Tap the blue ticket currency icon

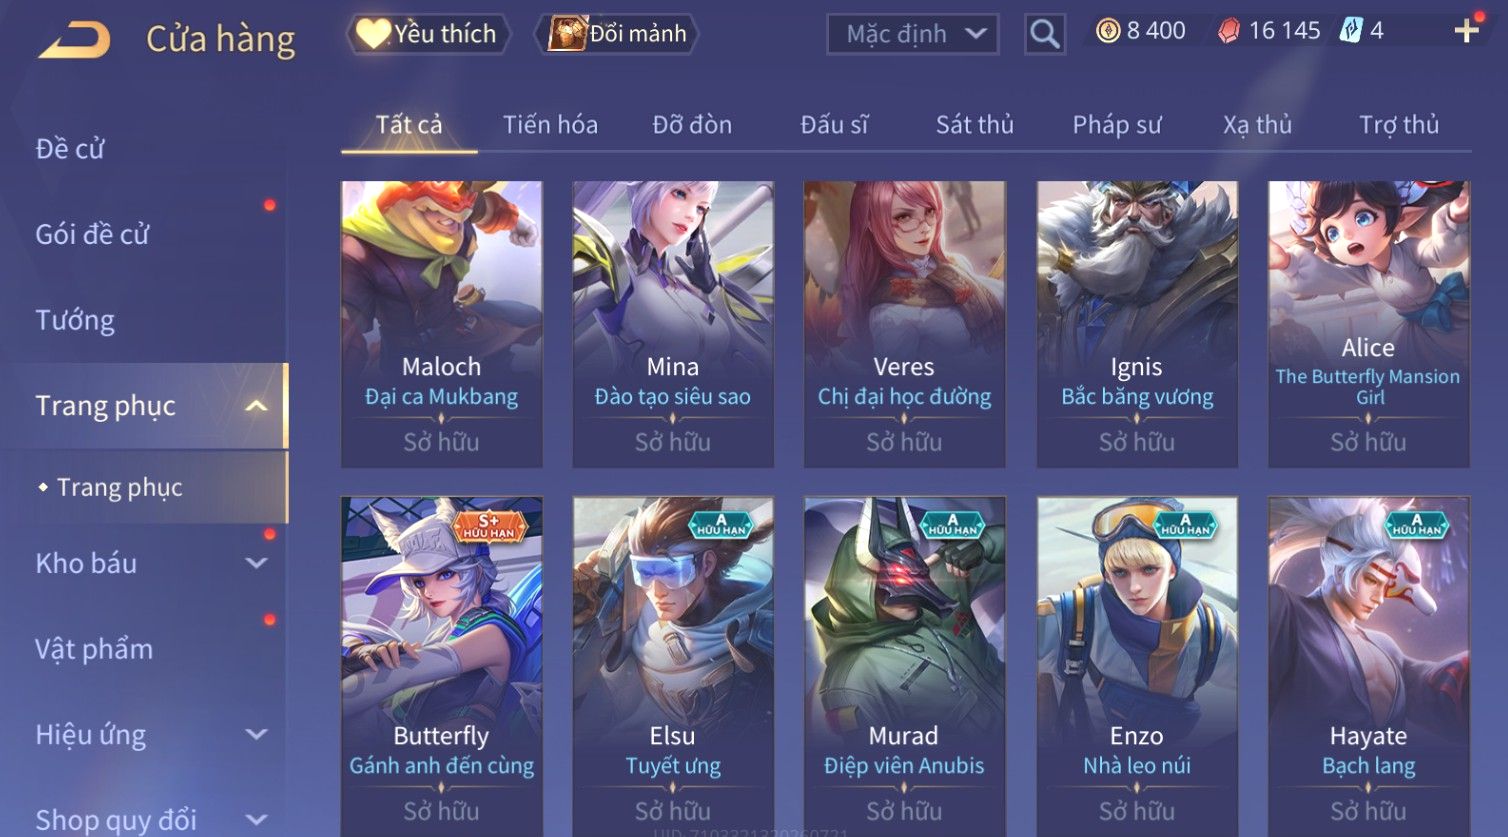(1351, 31)
